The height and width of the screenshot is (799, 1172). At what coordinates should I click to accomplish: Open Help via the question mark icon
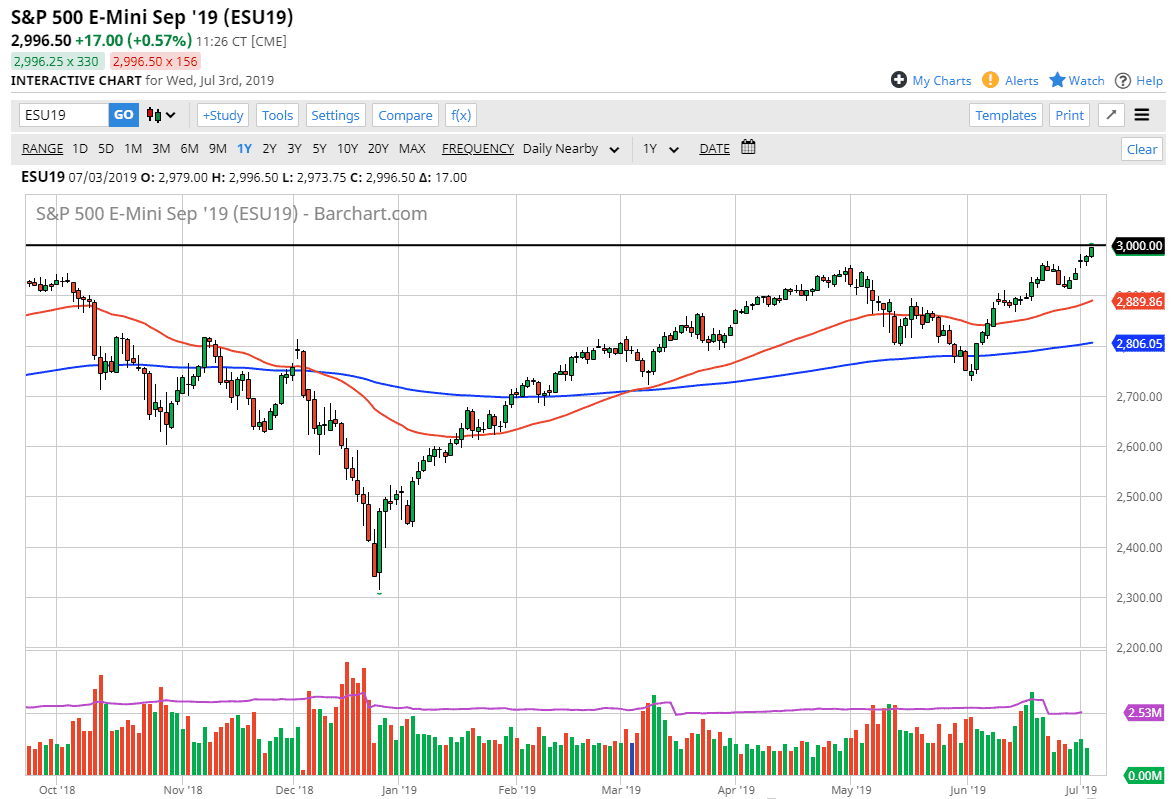click(1121, 80)
